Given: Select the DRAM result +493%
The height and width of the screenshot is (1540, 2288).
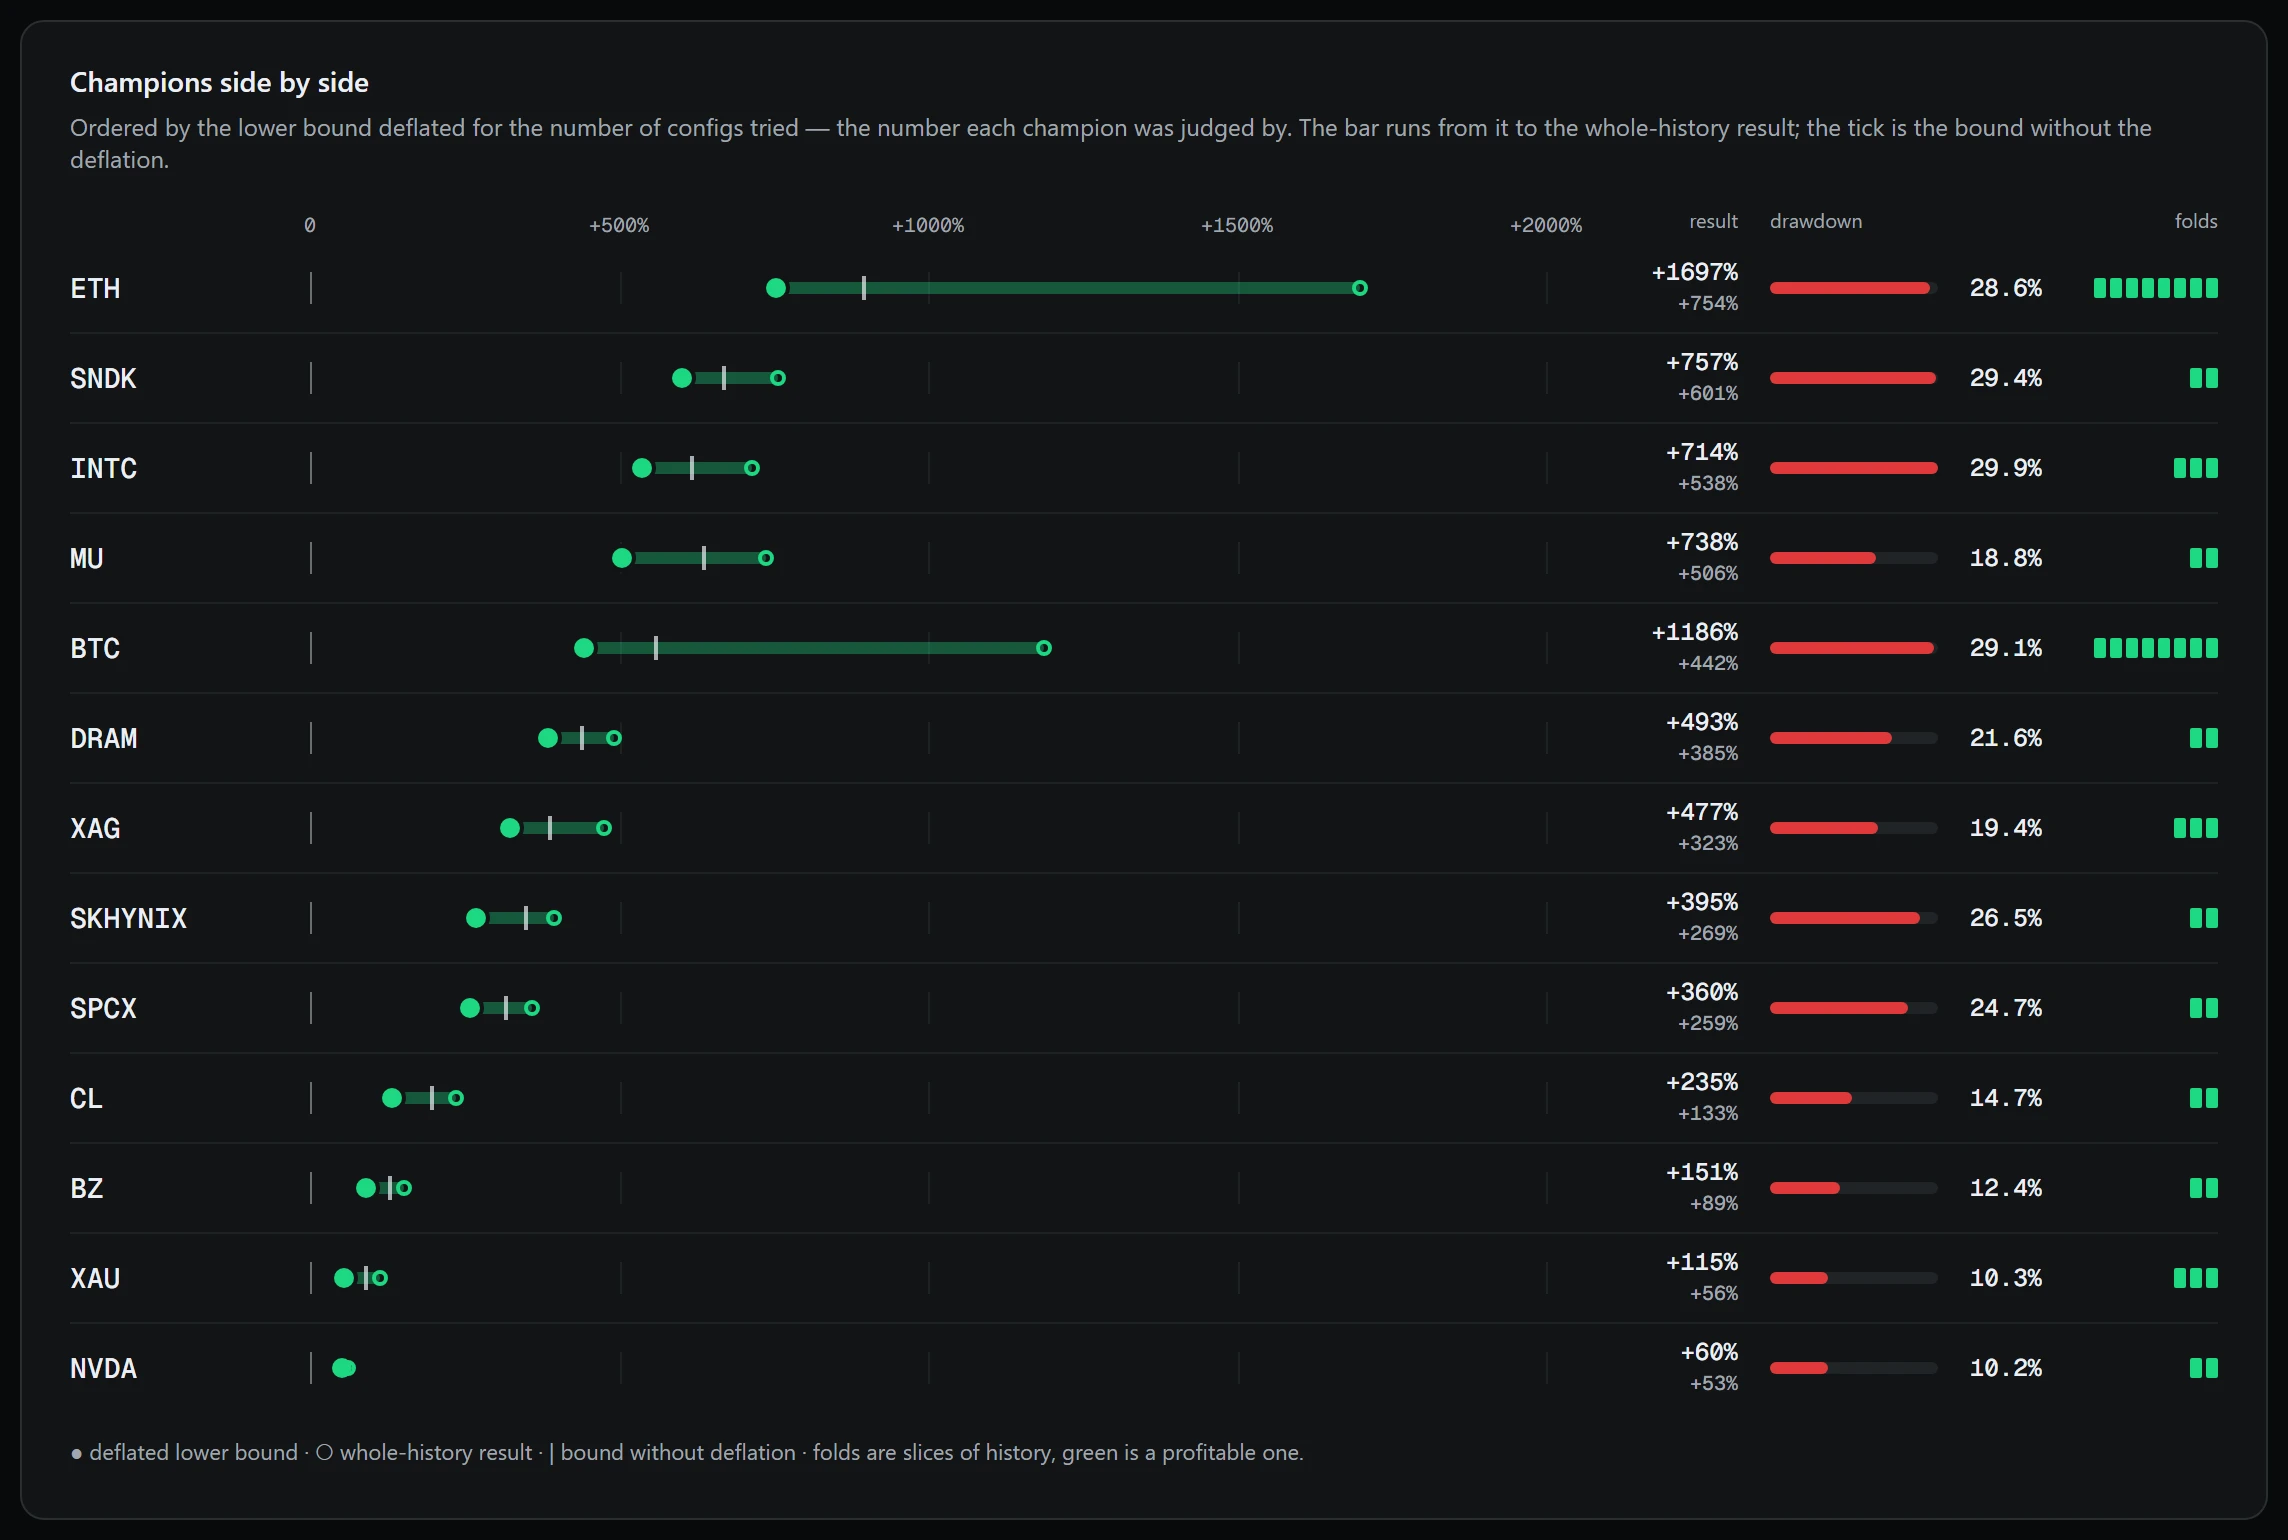Looking at the screenshot, I should [1702, 722].
